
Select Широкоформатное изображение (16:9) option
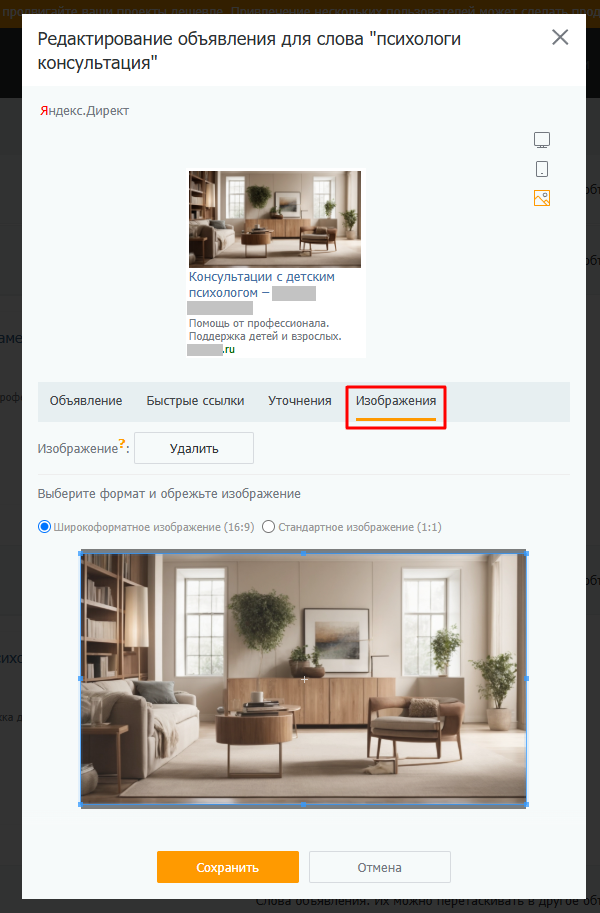pos(44,527)
